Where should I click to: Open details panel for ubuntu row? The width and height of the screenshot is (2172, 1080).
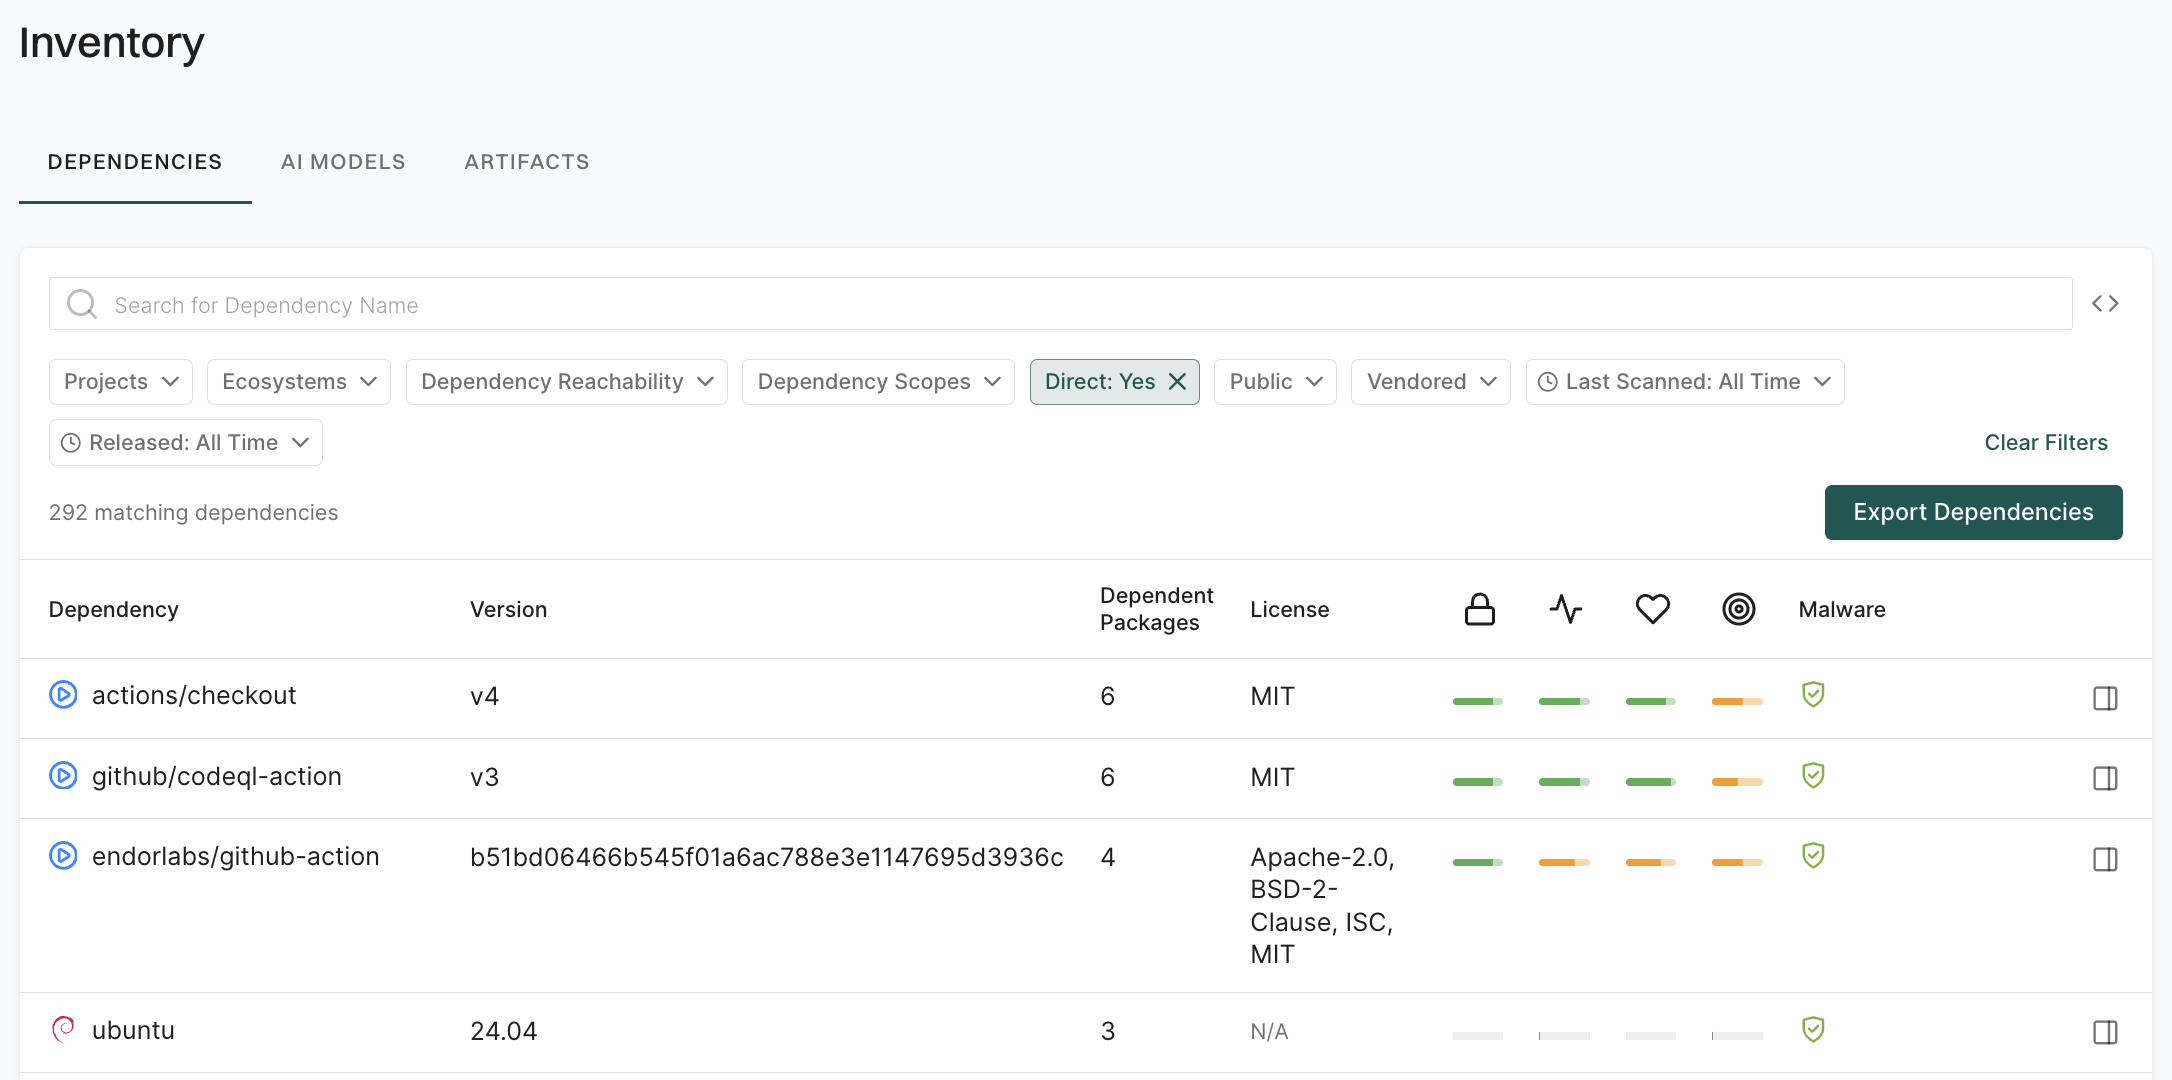click(2105, 1032)
